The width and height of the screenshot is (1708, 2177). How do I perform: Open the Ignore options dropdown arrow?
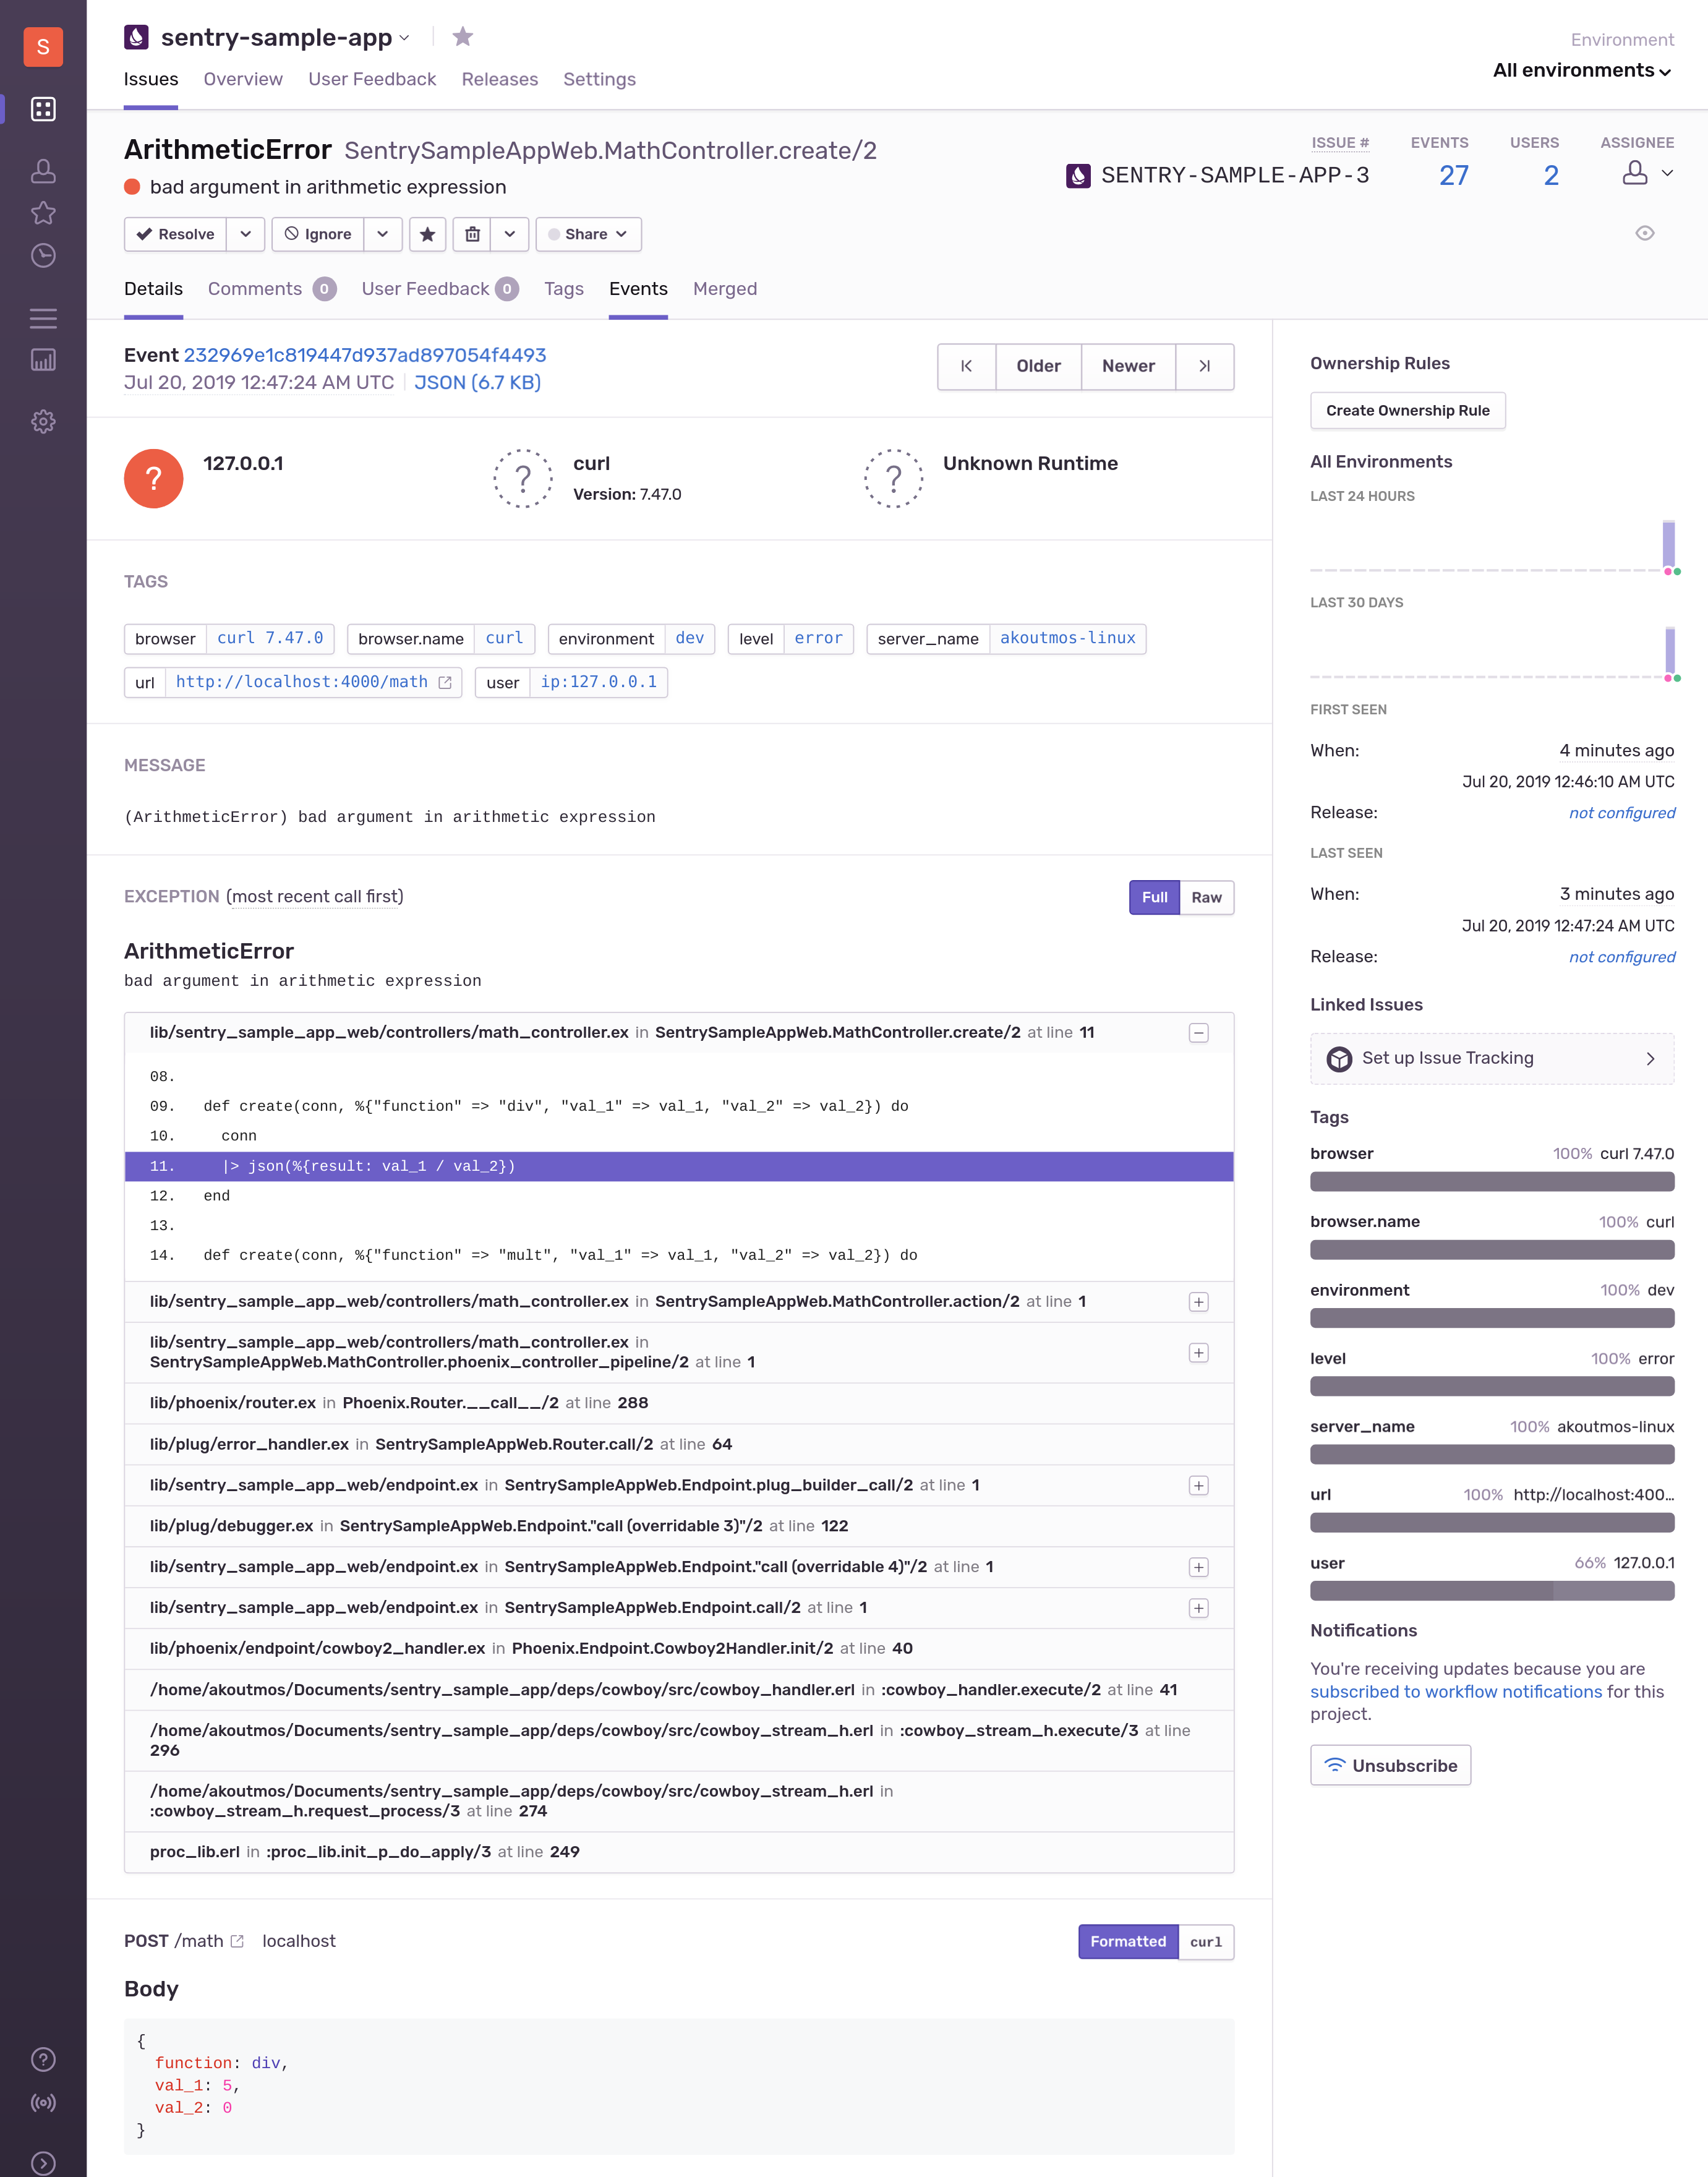(x=382, y=234)
